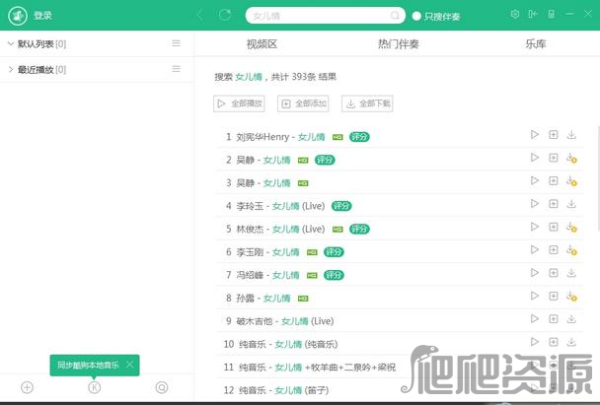
Task: Play song 1 by 刘宪华Henry
Action: click(x=535, y=135)
